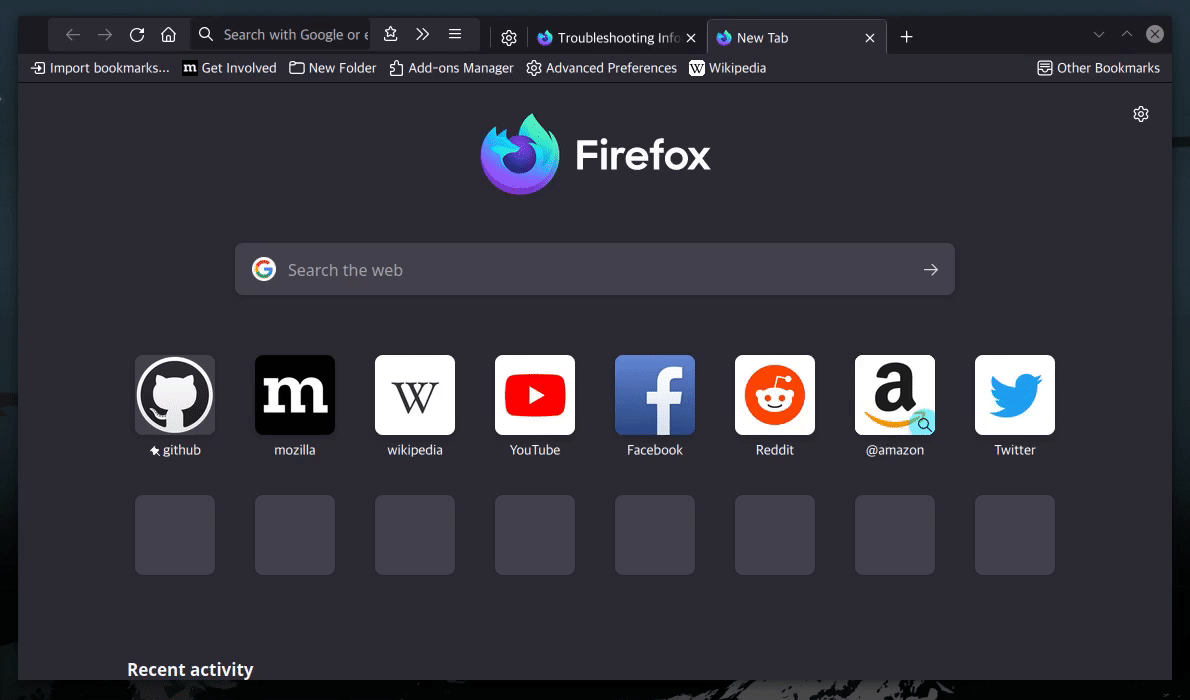Bookmark this page with the star icon
This screenshot has width=1190, height=700.
pyautogui.click(x=390, y=34)
